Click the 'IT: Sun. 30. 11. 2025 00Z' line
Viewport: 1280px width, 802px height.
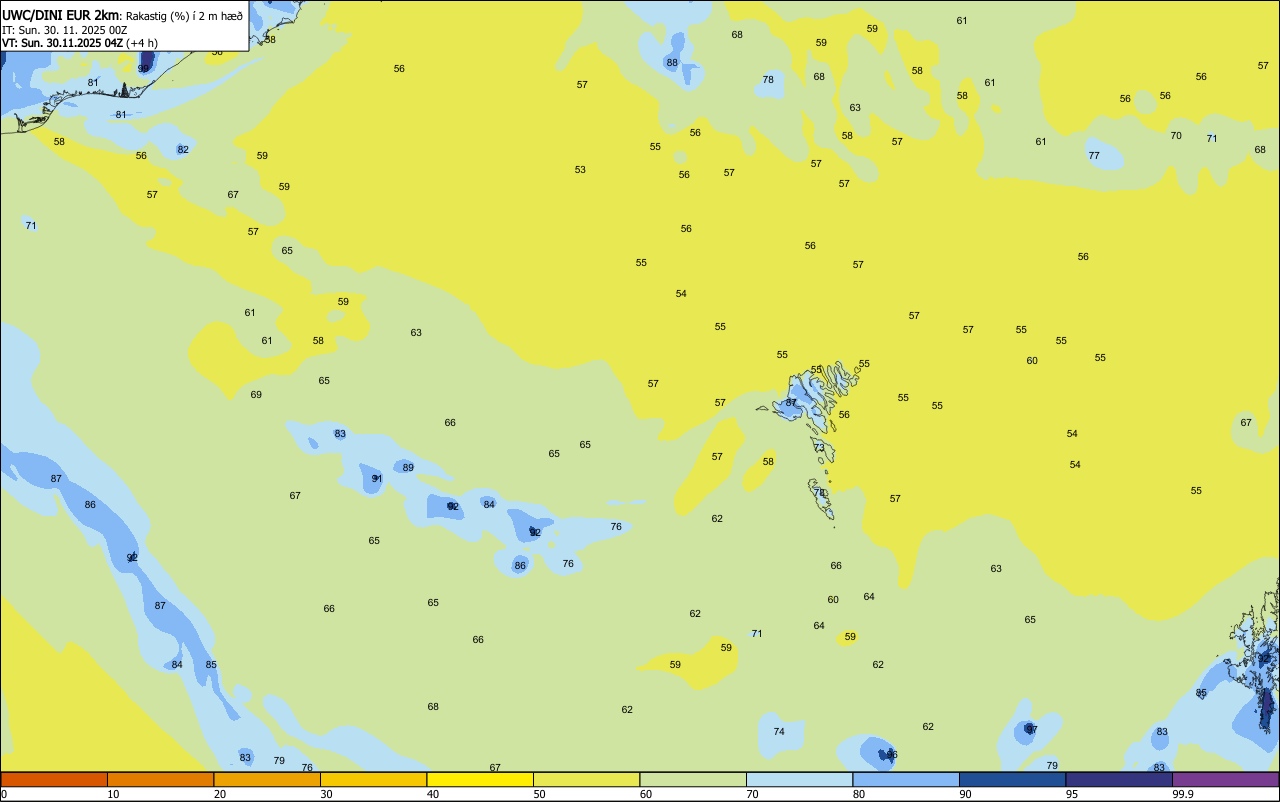click(x=64, y=29)
